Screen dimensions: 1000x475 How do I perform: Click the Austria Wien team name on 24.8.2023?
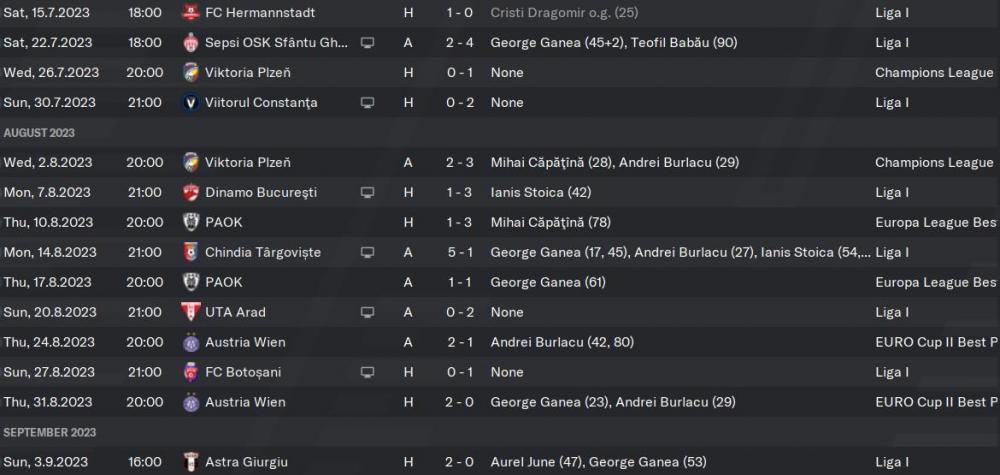coord(245,342)
